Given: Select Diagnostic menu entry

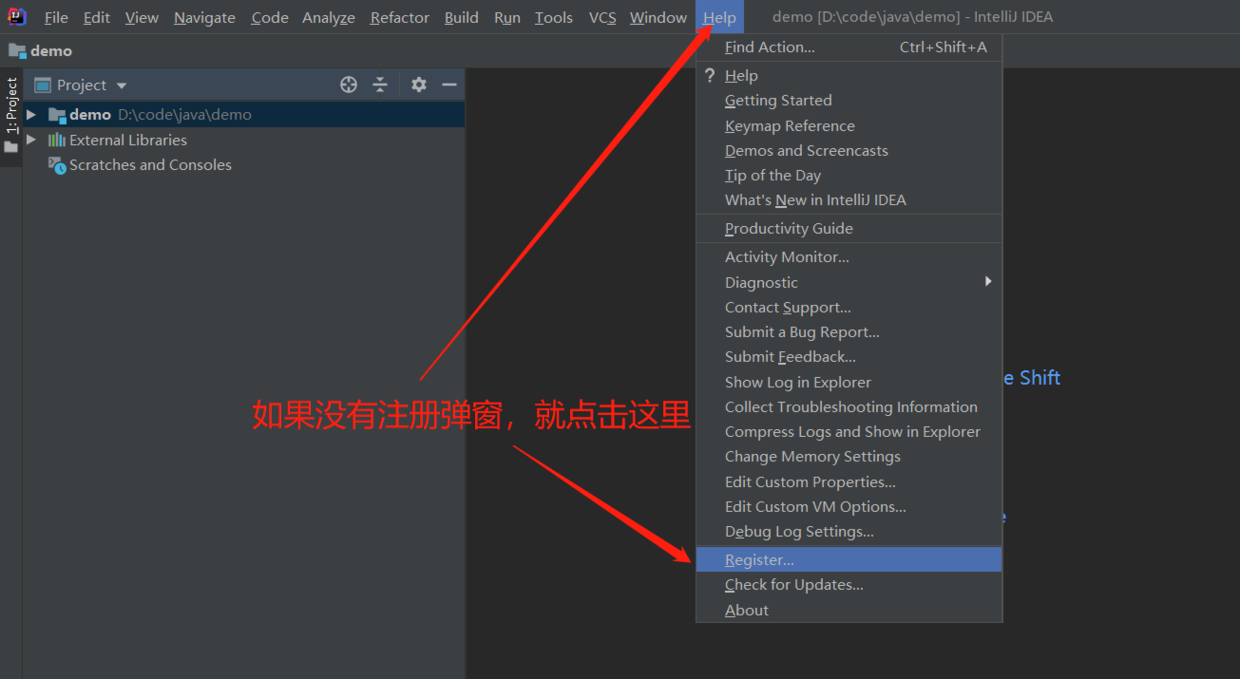Looking at the screenshot, I should click(x=849, y=283).
